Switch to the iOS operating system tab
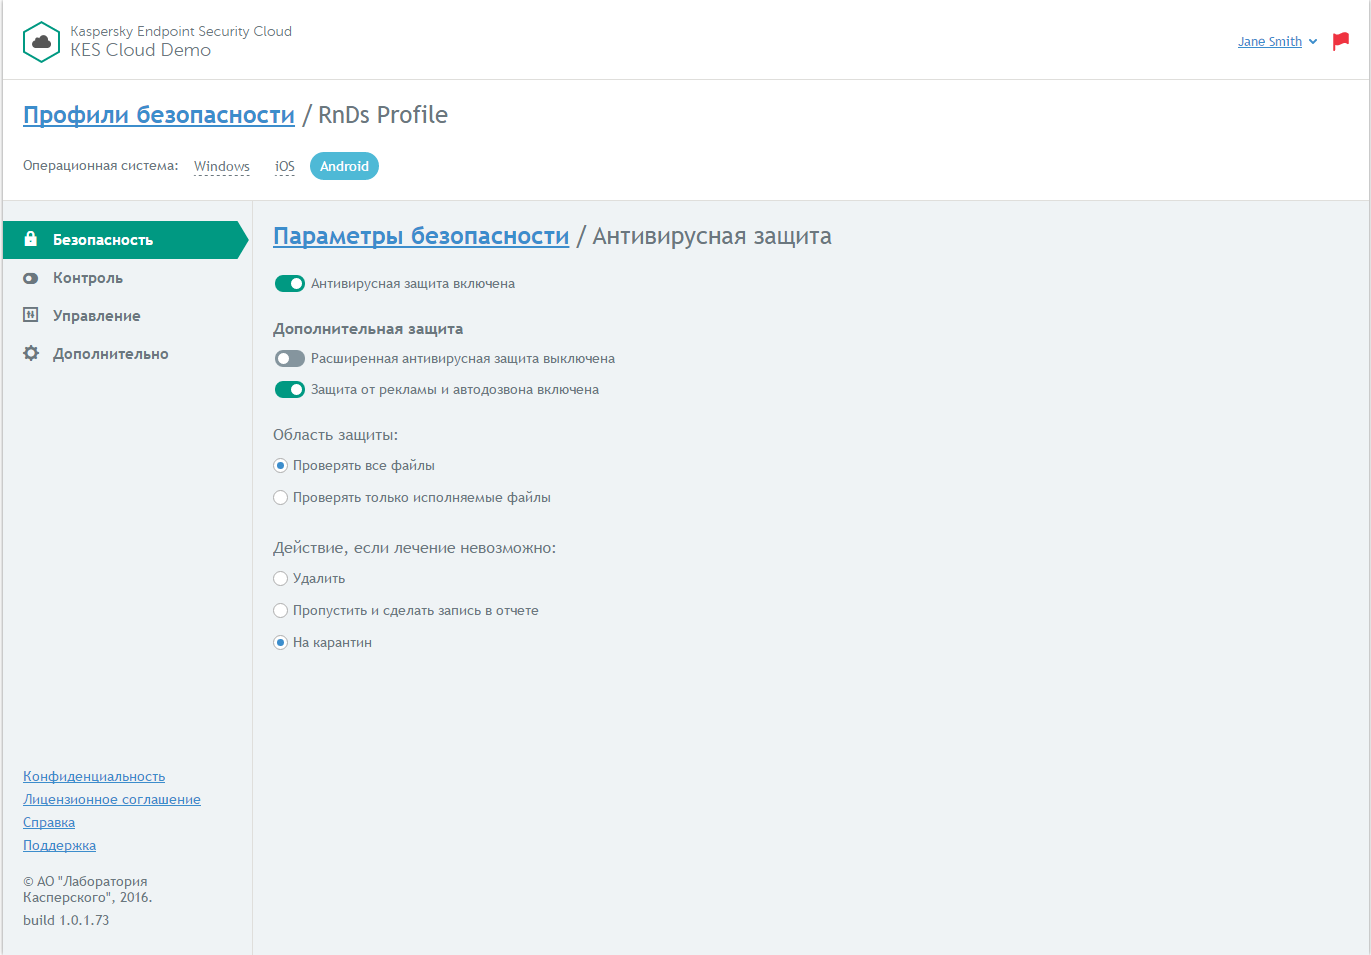The image size is (1371, 955). pyautogui.click(x=285, y=166)
